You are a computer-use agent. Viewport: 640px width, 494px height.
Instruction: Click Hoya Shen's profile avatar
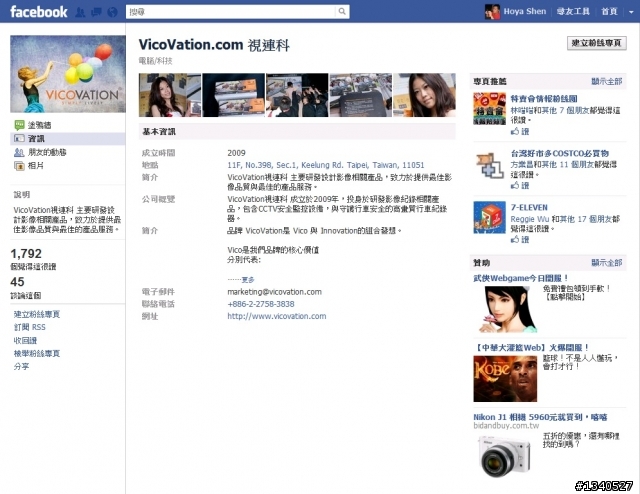[492, 12]
